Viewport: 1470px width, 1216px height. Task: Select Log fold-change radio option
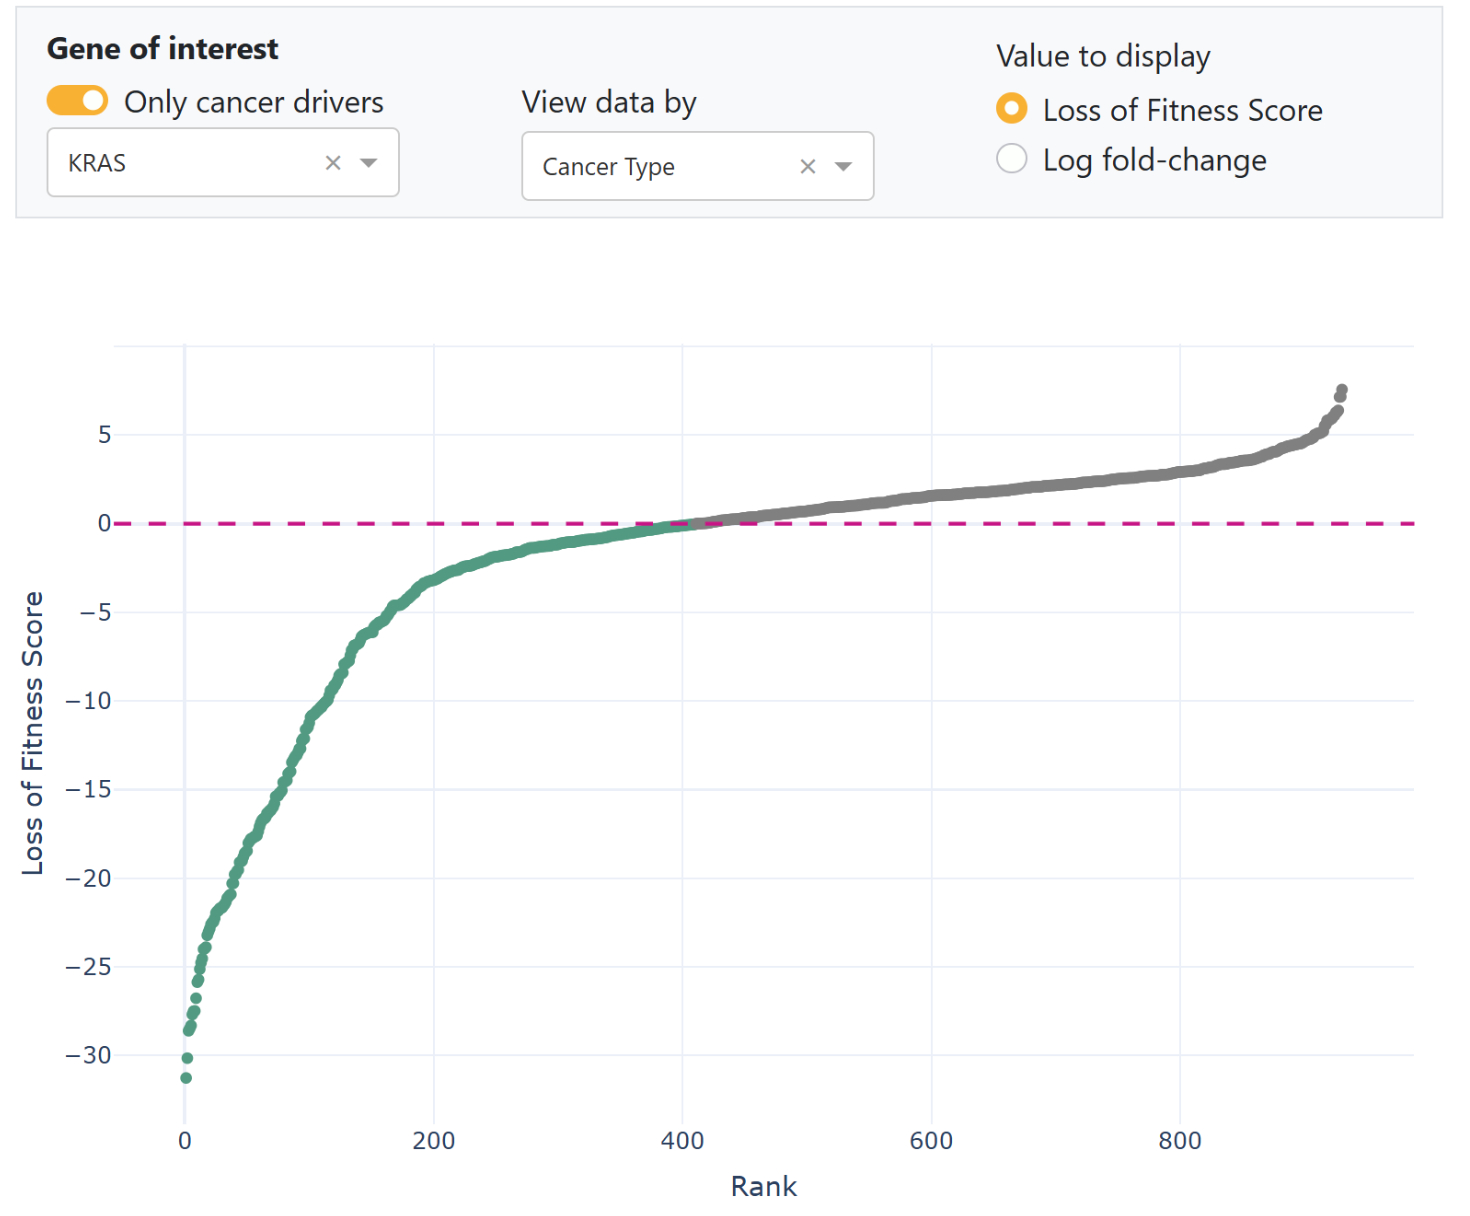[x=1012, y=159]
